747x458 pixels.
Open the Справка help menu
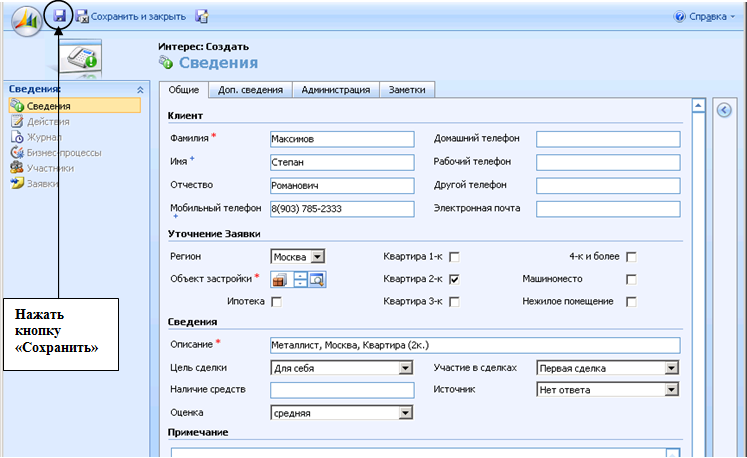click(704, 17)
